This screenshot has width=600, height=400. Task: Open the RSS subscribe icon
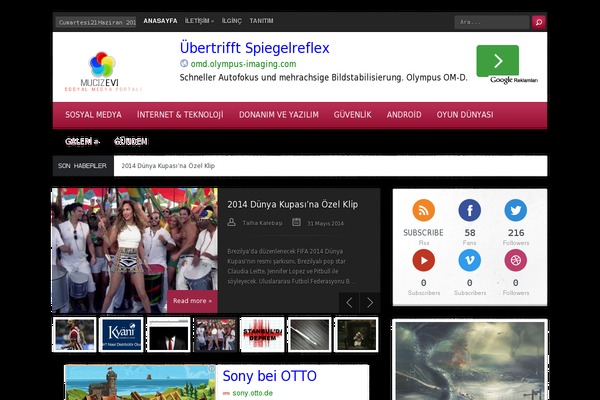pyautogui.click(x=424, y=210)
